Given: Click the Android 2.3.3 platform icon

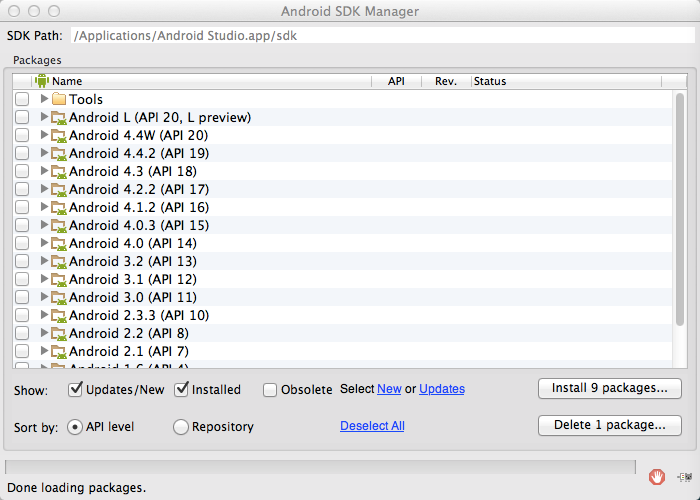Looking at the screenshot, I should [59, 315].
